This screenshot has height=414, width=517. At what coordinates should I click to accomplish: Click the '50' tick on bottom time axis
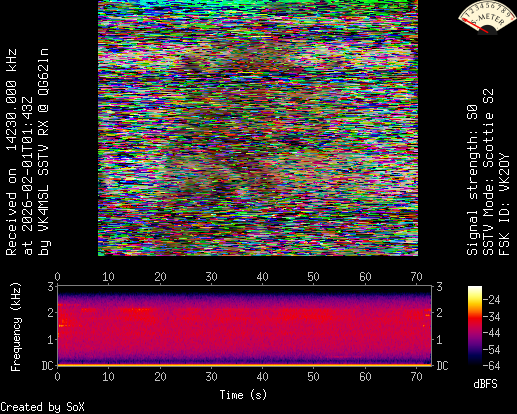pyautogui.click(x=314, y=377)
